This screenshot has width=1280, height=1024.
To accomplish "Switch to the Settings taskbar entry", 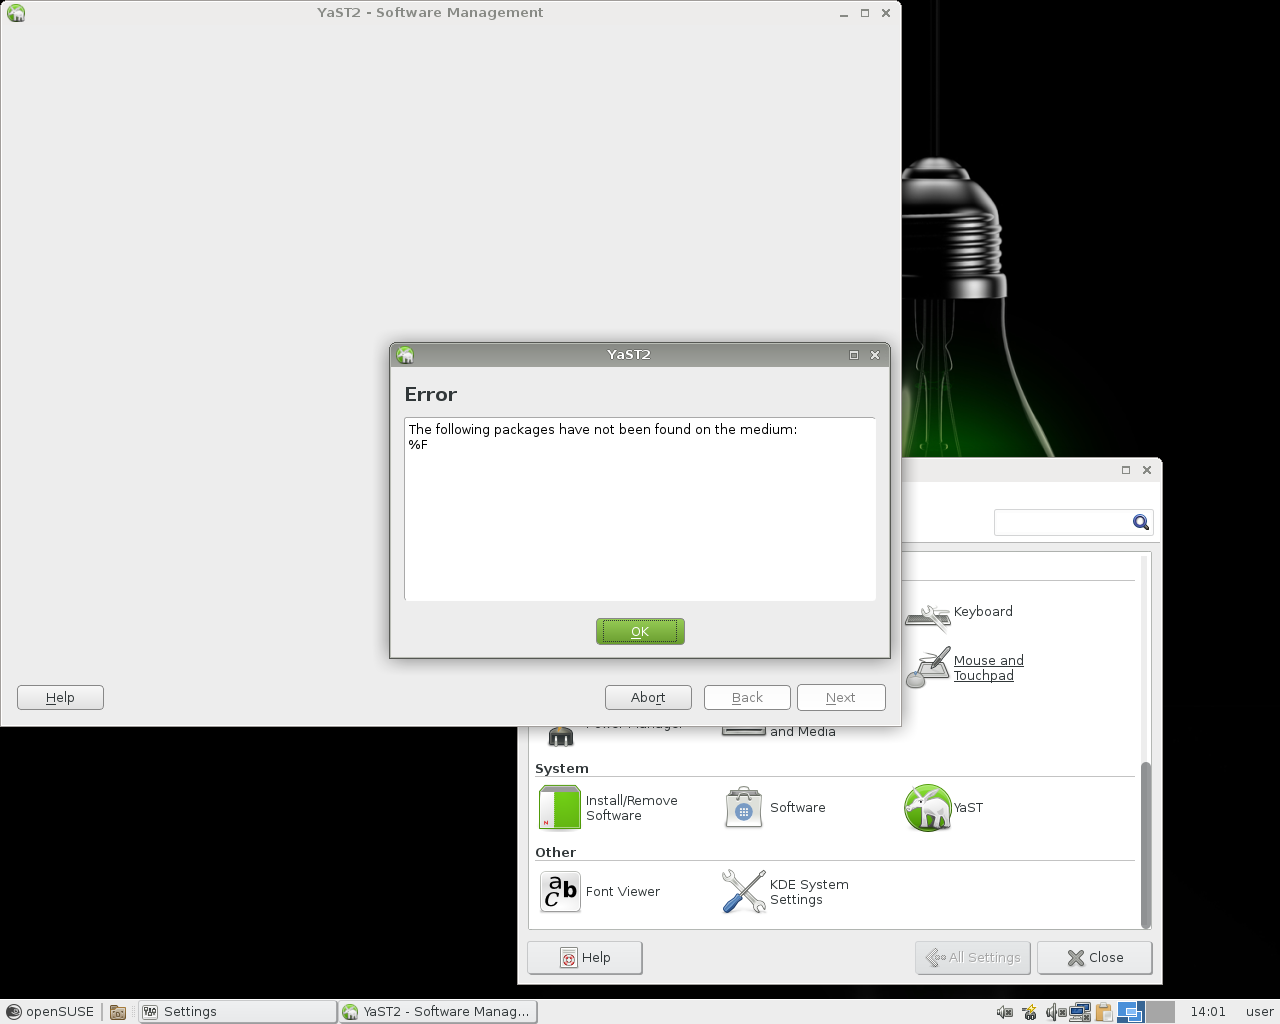I will point(238,1012).
